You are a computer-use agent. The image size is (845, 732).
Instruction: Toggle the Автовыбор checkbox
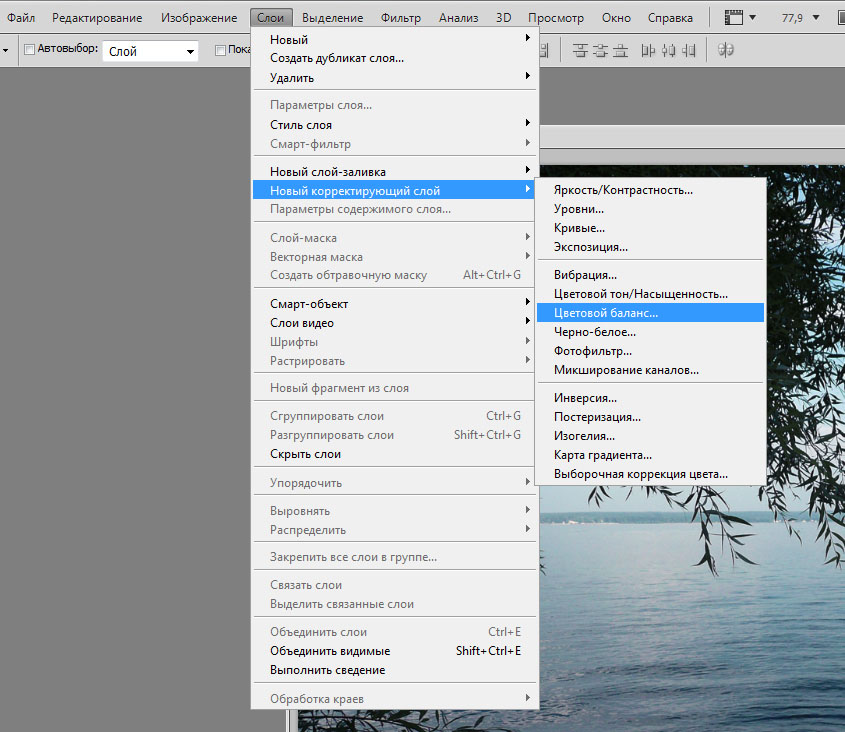point(30,50)
